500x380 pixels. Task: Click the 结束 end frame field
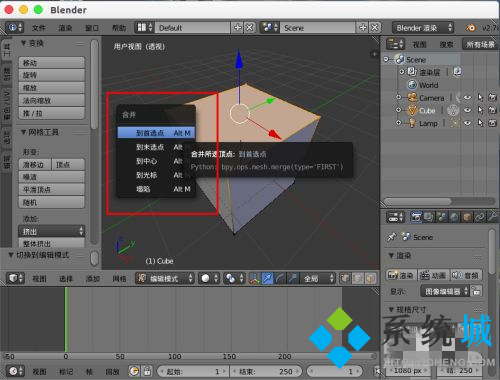tap(266, 371)
